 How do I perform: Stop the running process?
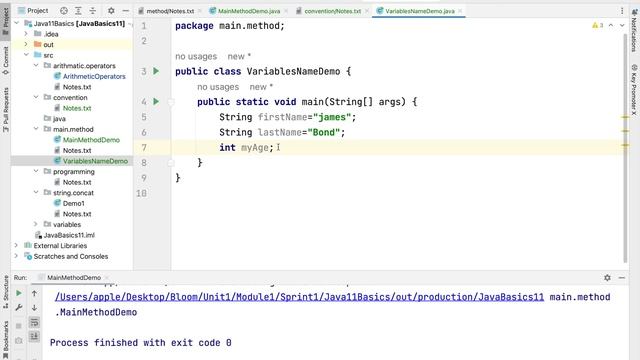(x=19, y=326)
